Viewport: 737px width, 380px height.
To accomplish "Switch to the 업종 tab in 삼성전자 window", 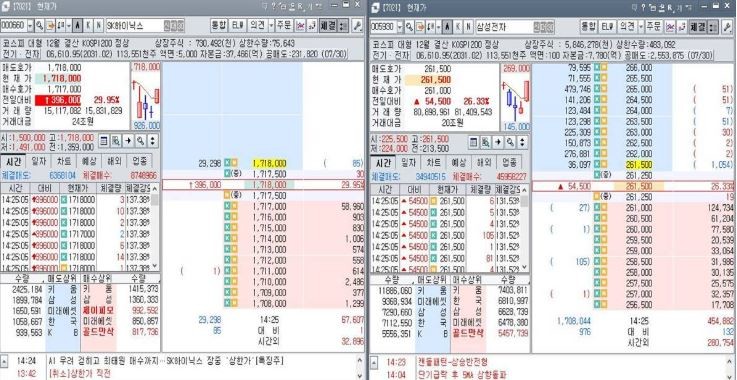I will point(509,163).
